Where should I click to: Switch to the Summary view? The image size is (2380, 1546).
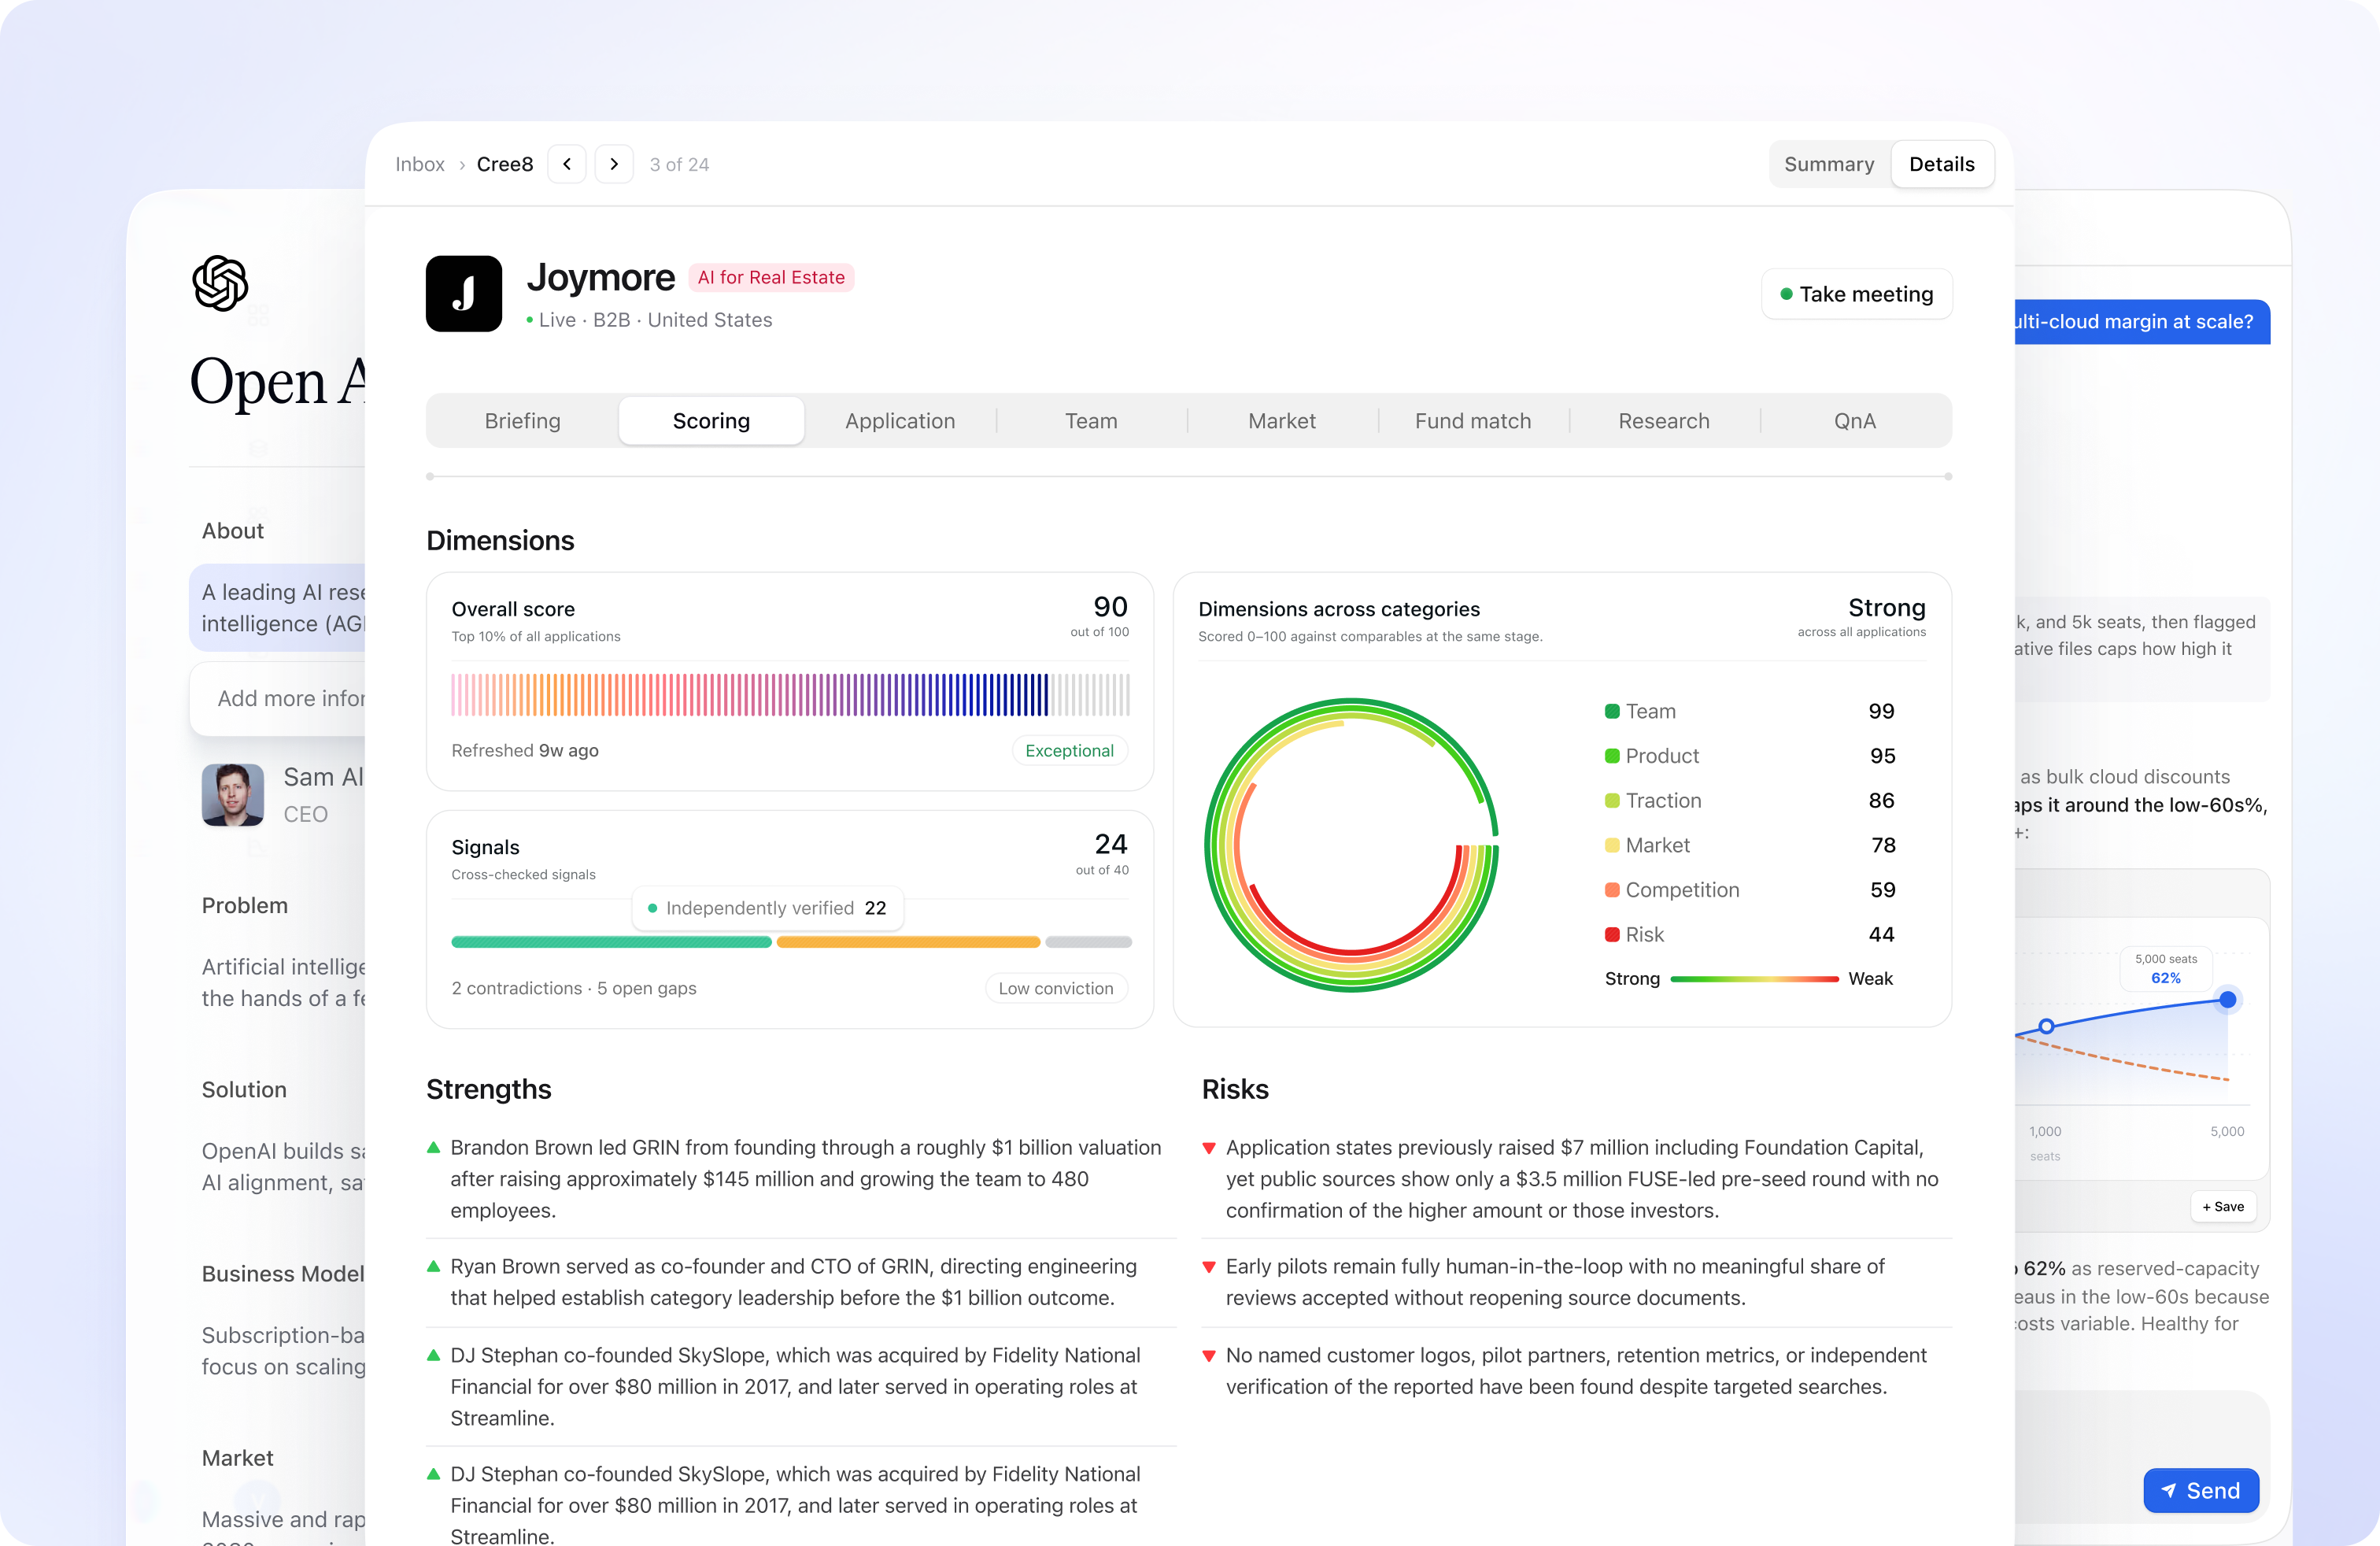click(x=1829, y=164)
